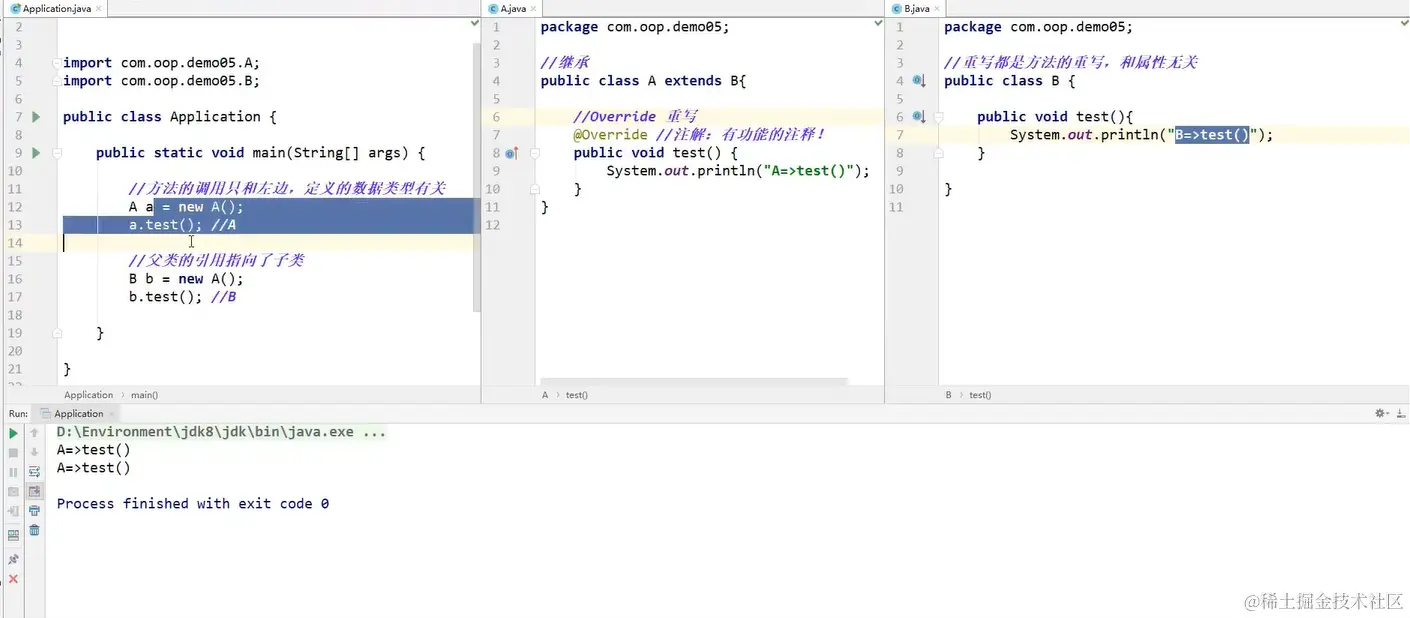
Task: Collapse test method fold in A.java
Action: pos(535,153)
